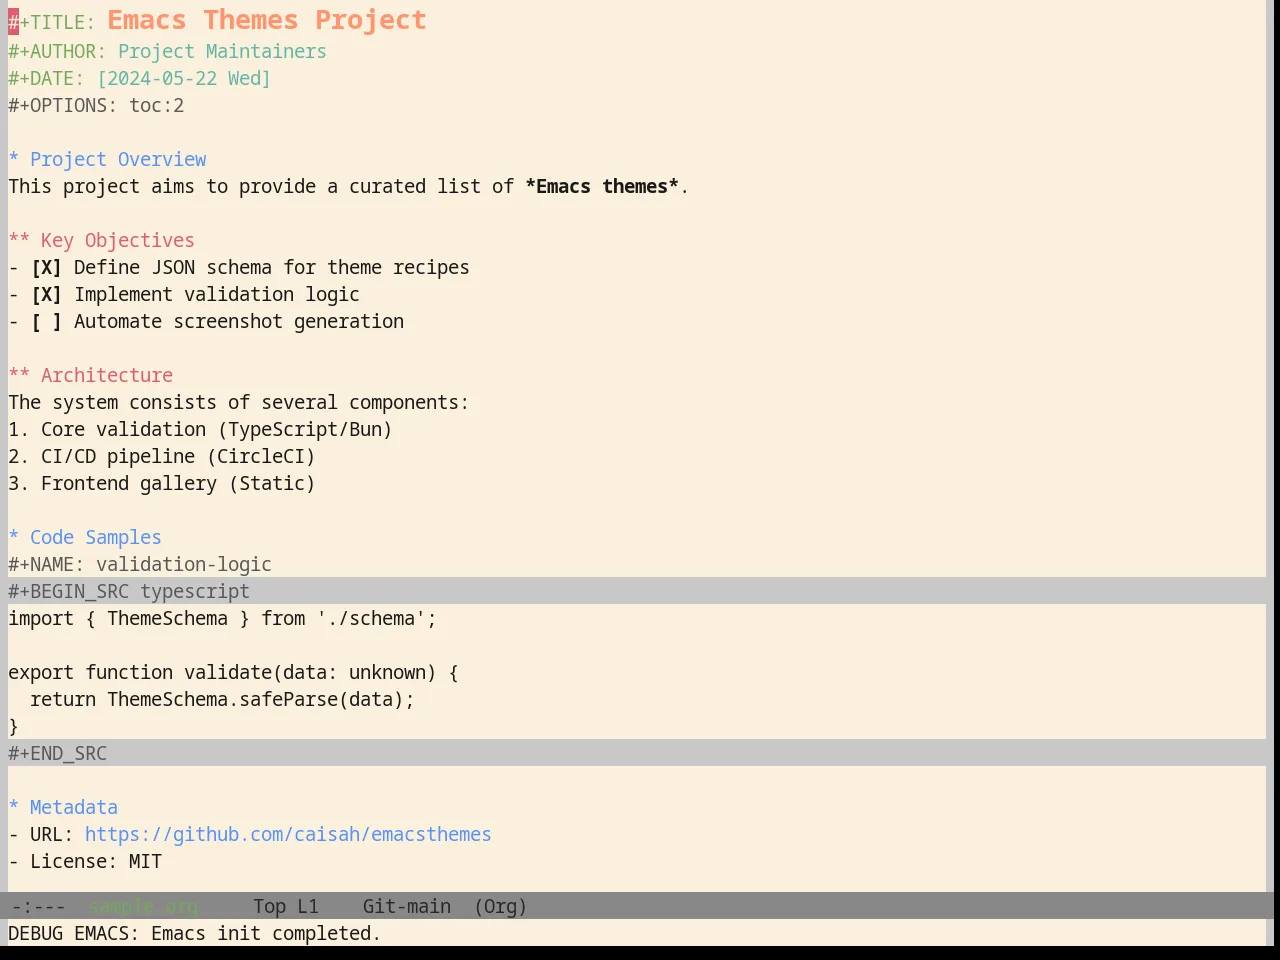The image size is (1280, 960).
Task: Click the bold *Emacs themes* text
Action: pyautogui.click(x=602, y=187)
